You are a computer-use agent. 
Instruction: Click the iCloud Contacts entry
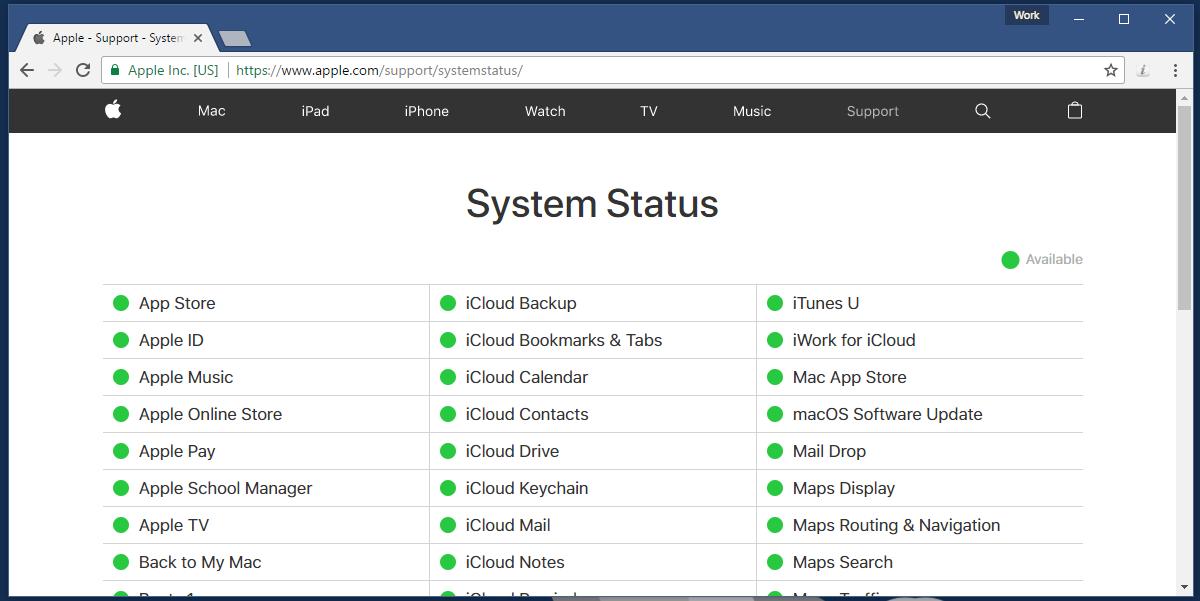coord(527,414)
